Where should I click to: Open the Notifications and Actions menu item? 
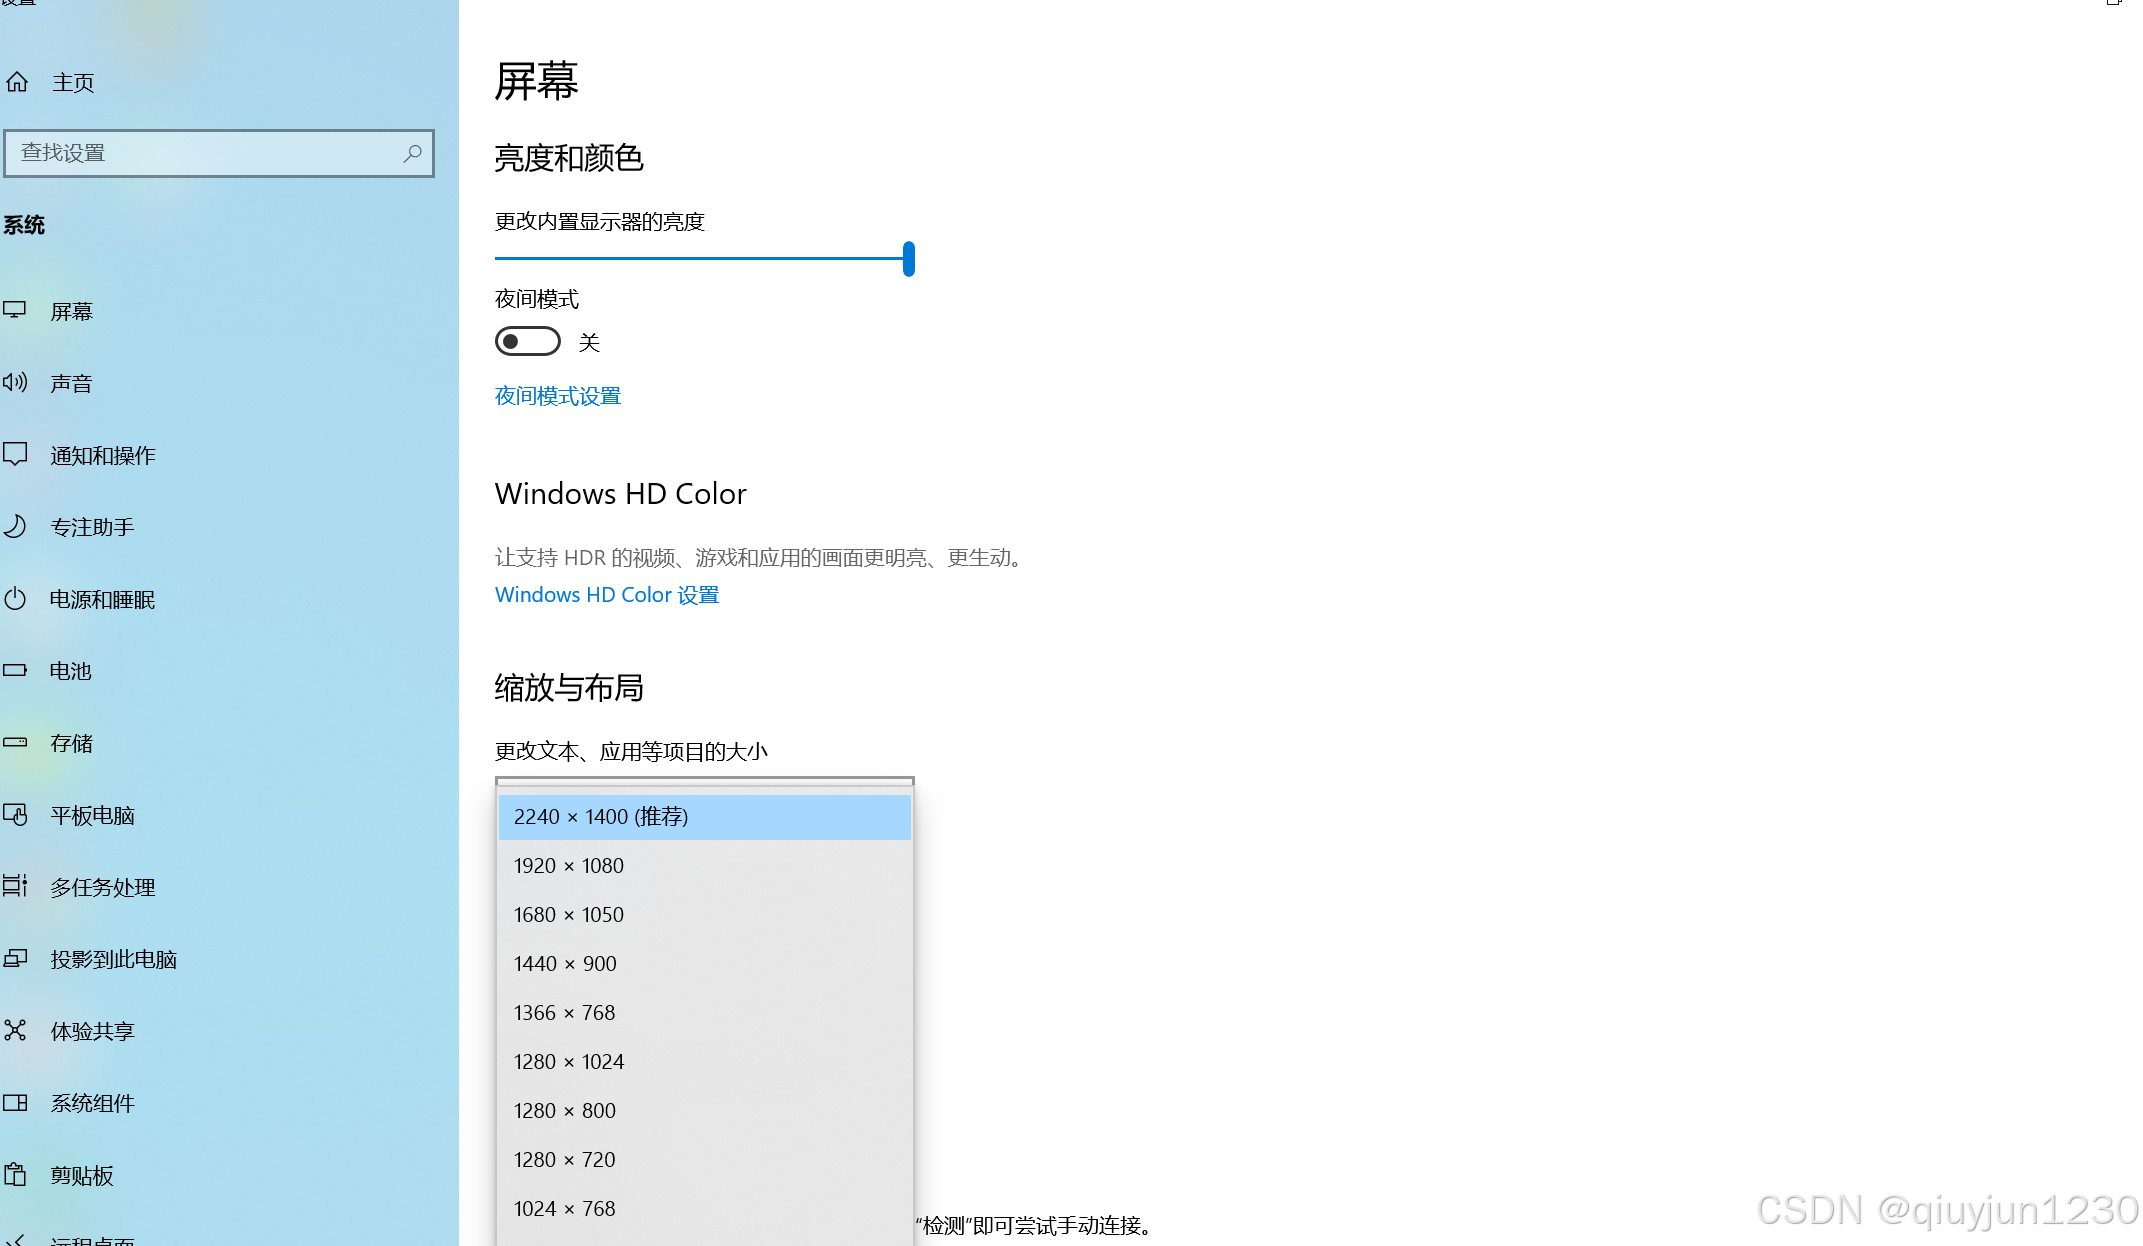tap(103, 456)
